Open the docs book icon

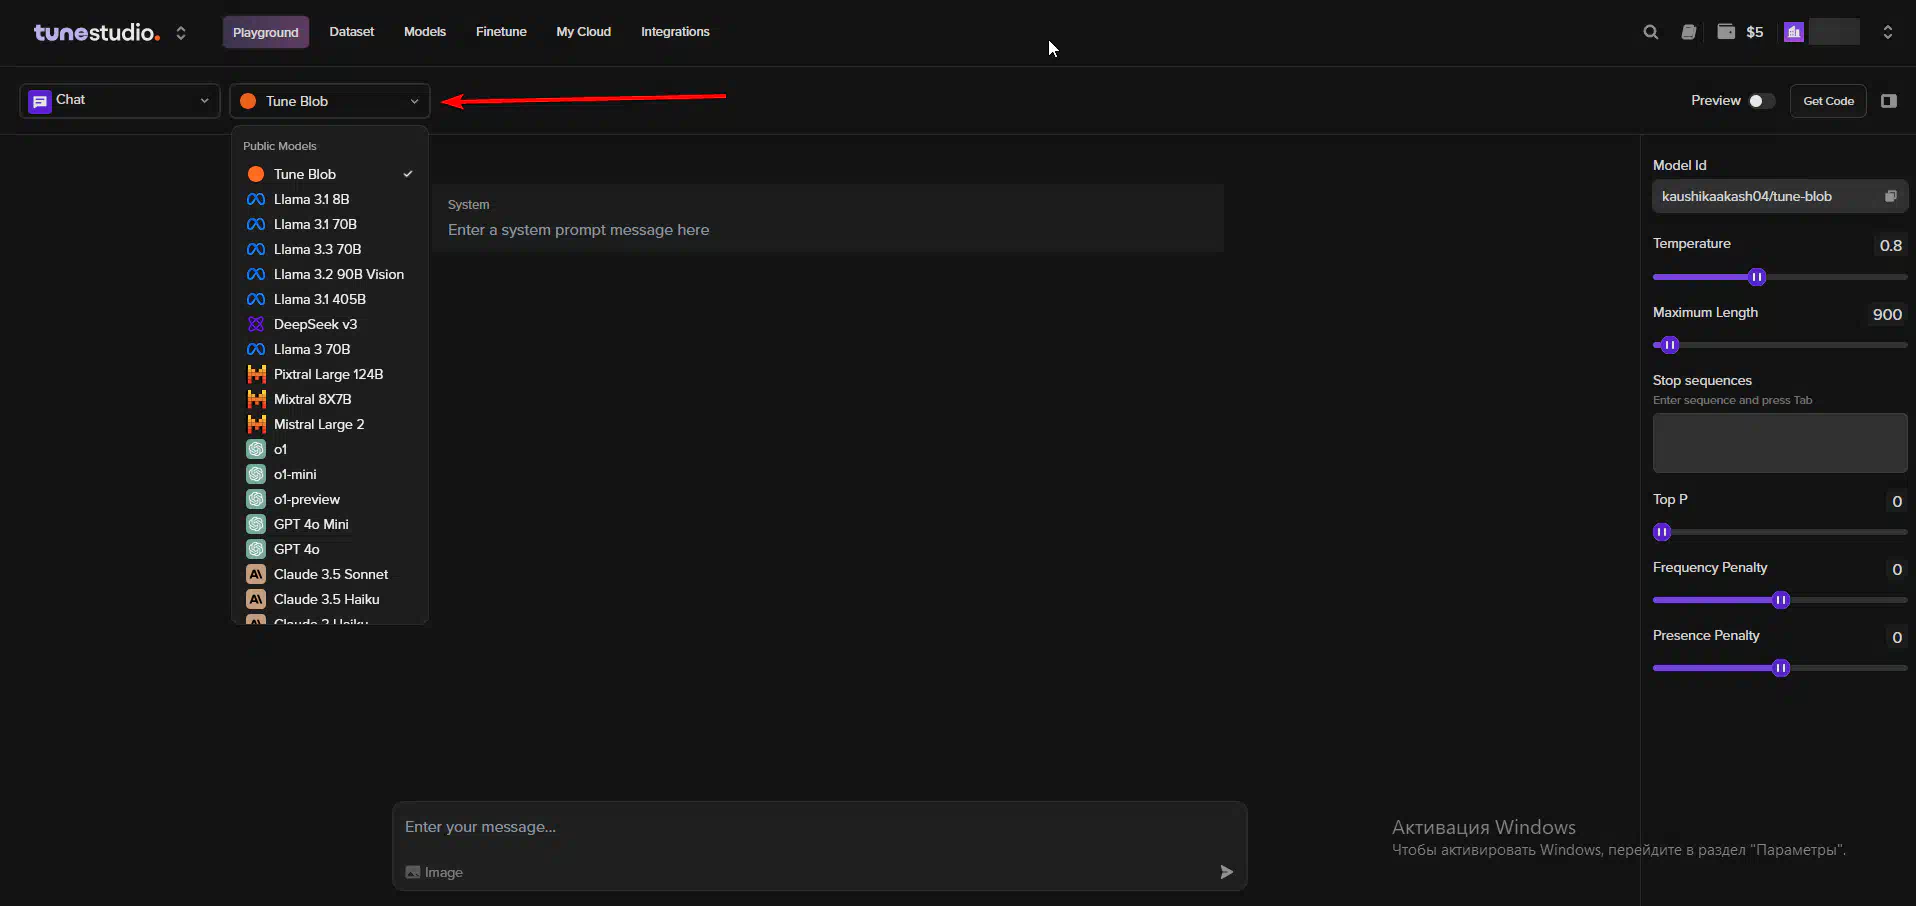click(1689, 32)
